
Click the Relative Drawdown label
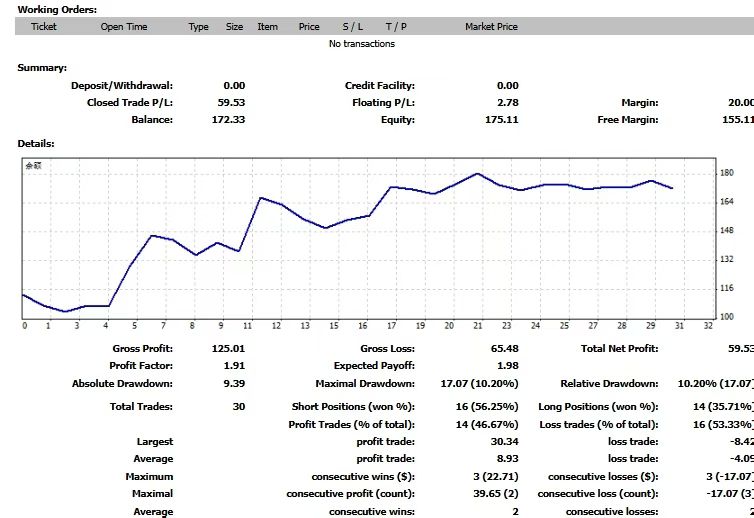(x=609, y=384)
